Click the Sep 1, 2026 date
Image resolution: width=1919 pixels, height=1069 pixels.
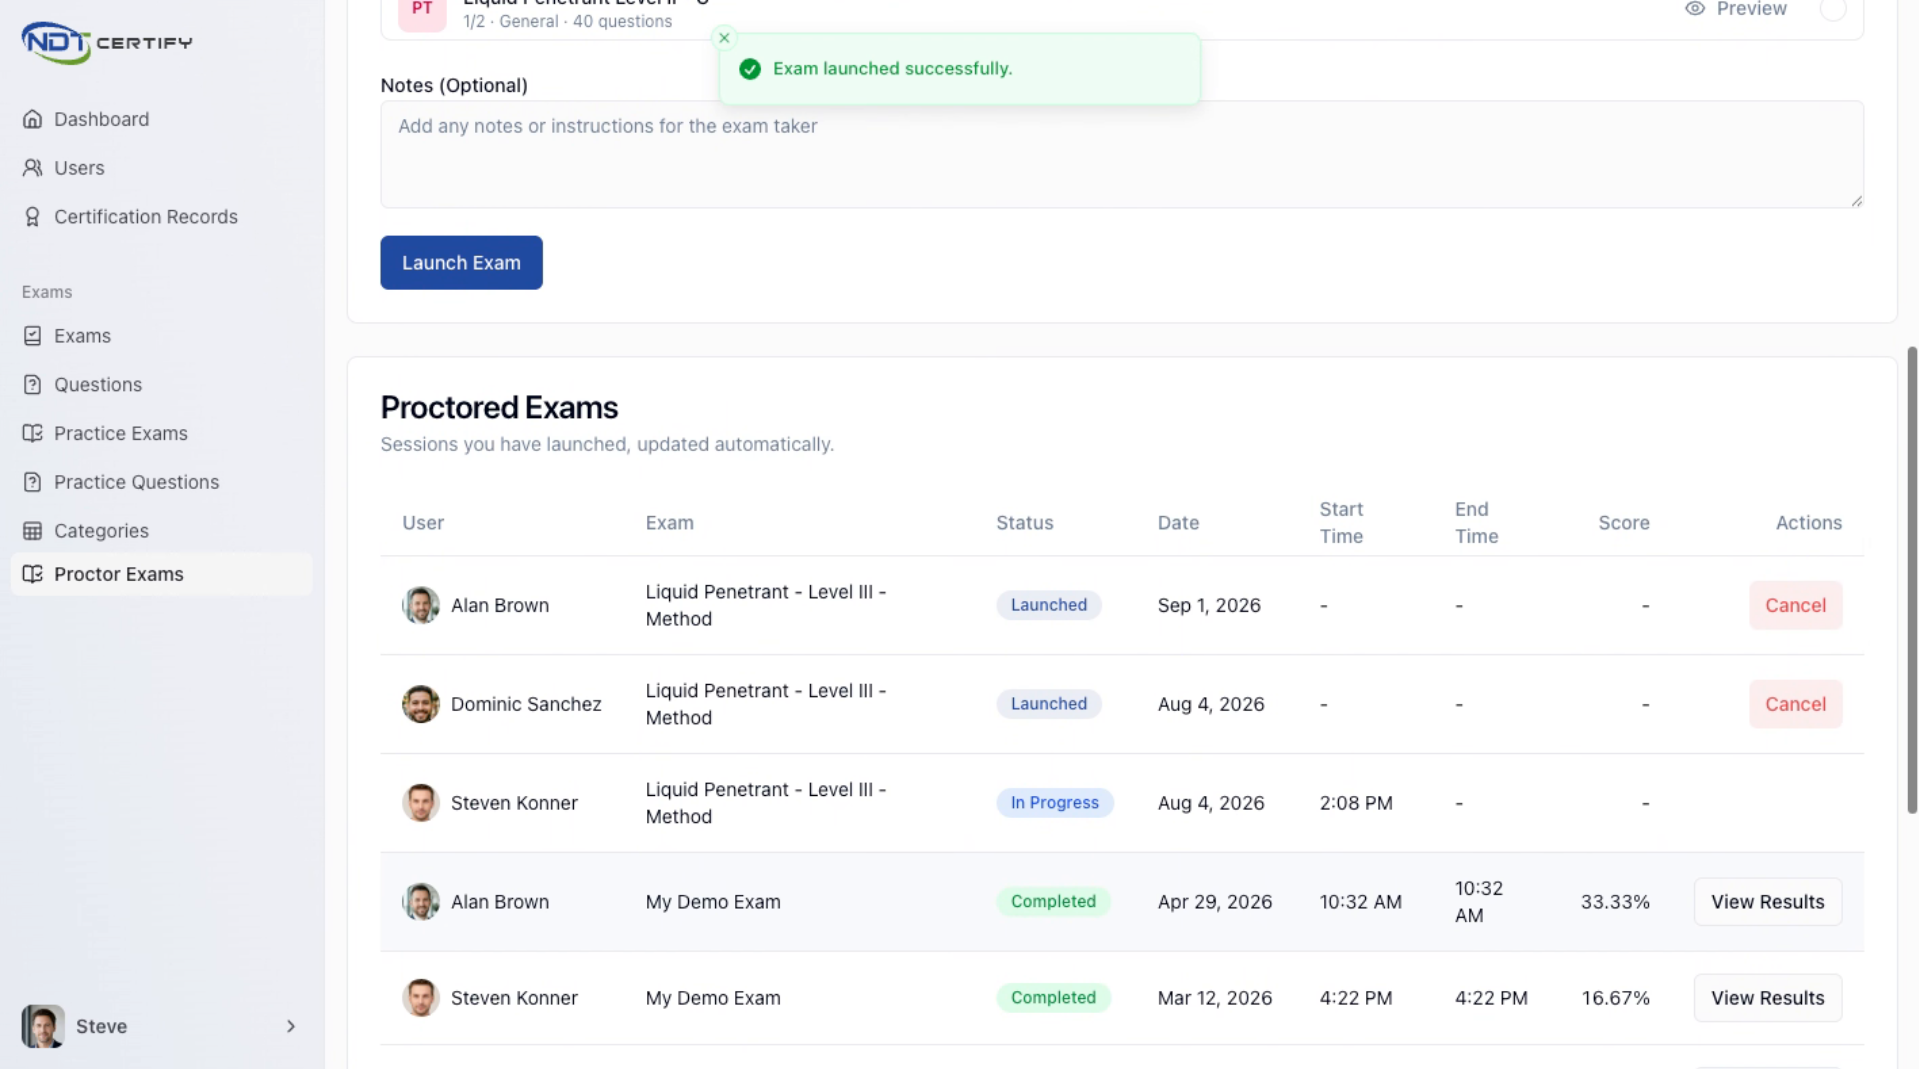pyautogui.click(x=1209, y=605)
